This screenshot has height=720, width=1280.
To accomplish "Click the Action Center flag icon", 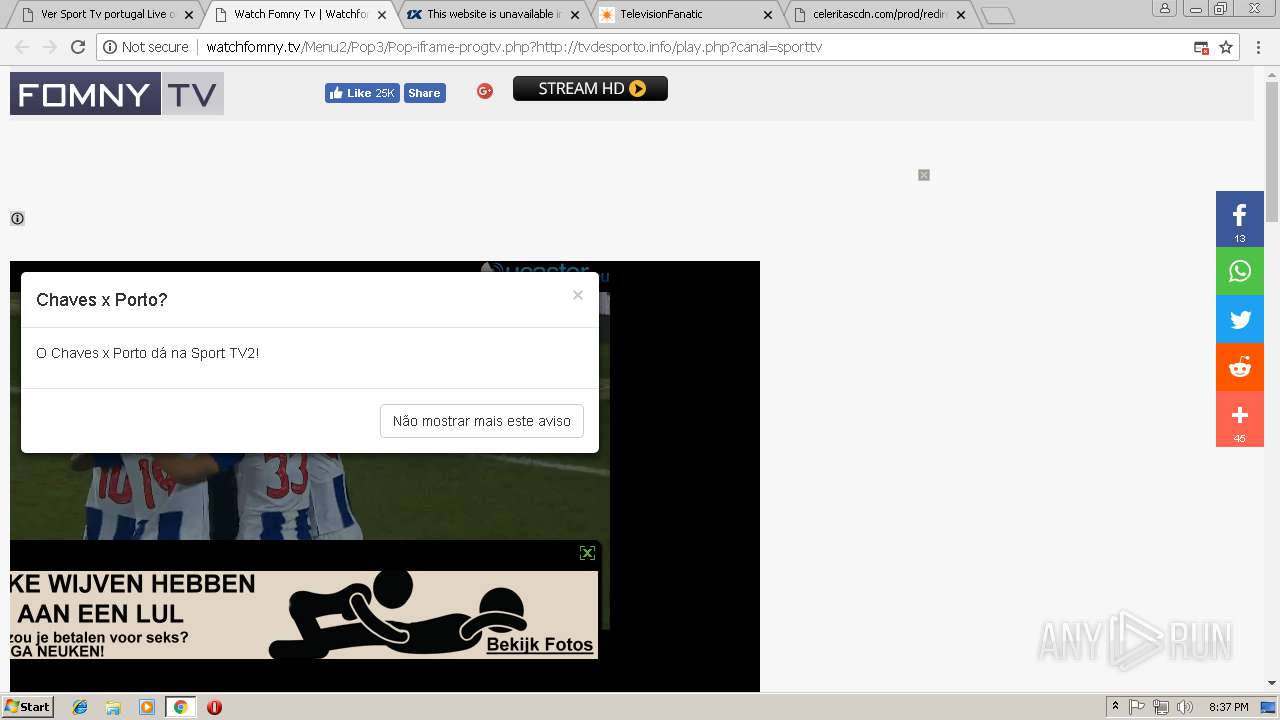I will point(1137,707).
